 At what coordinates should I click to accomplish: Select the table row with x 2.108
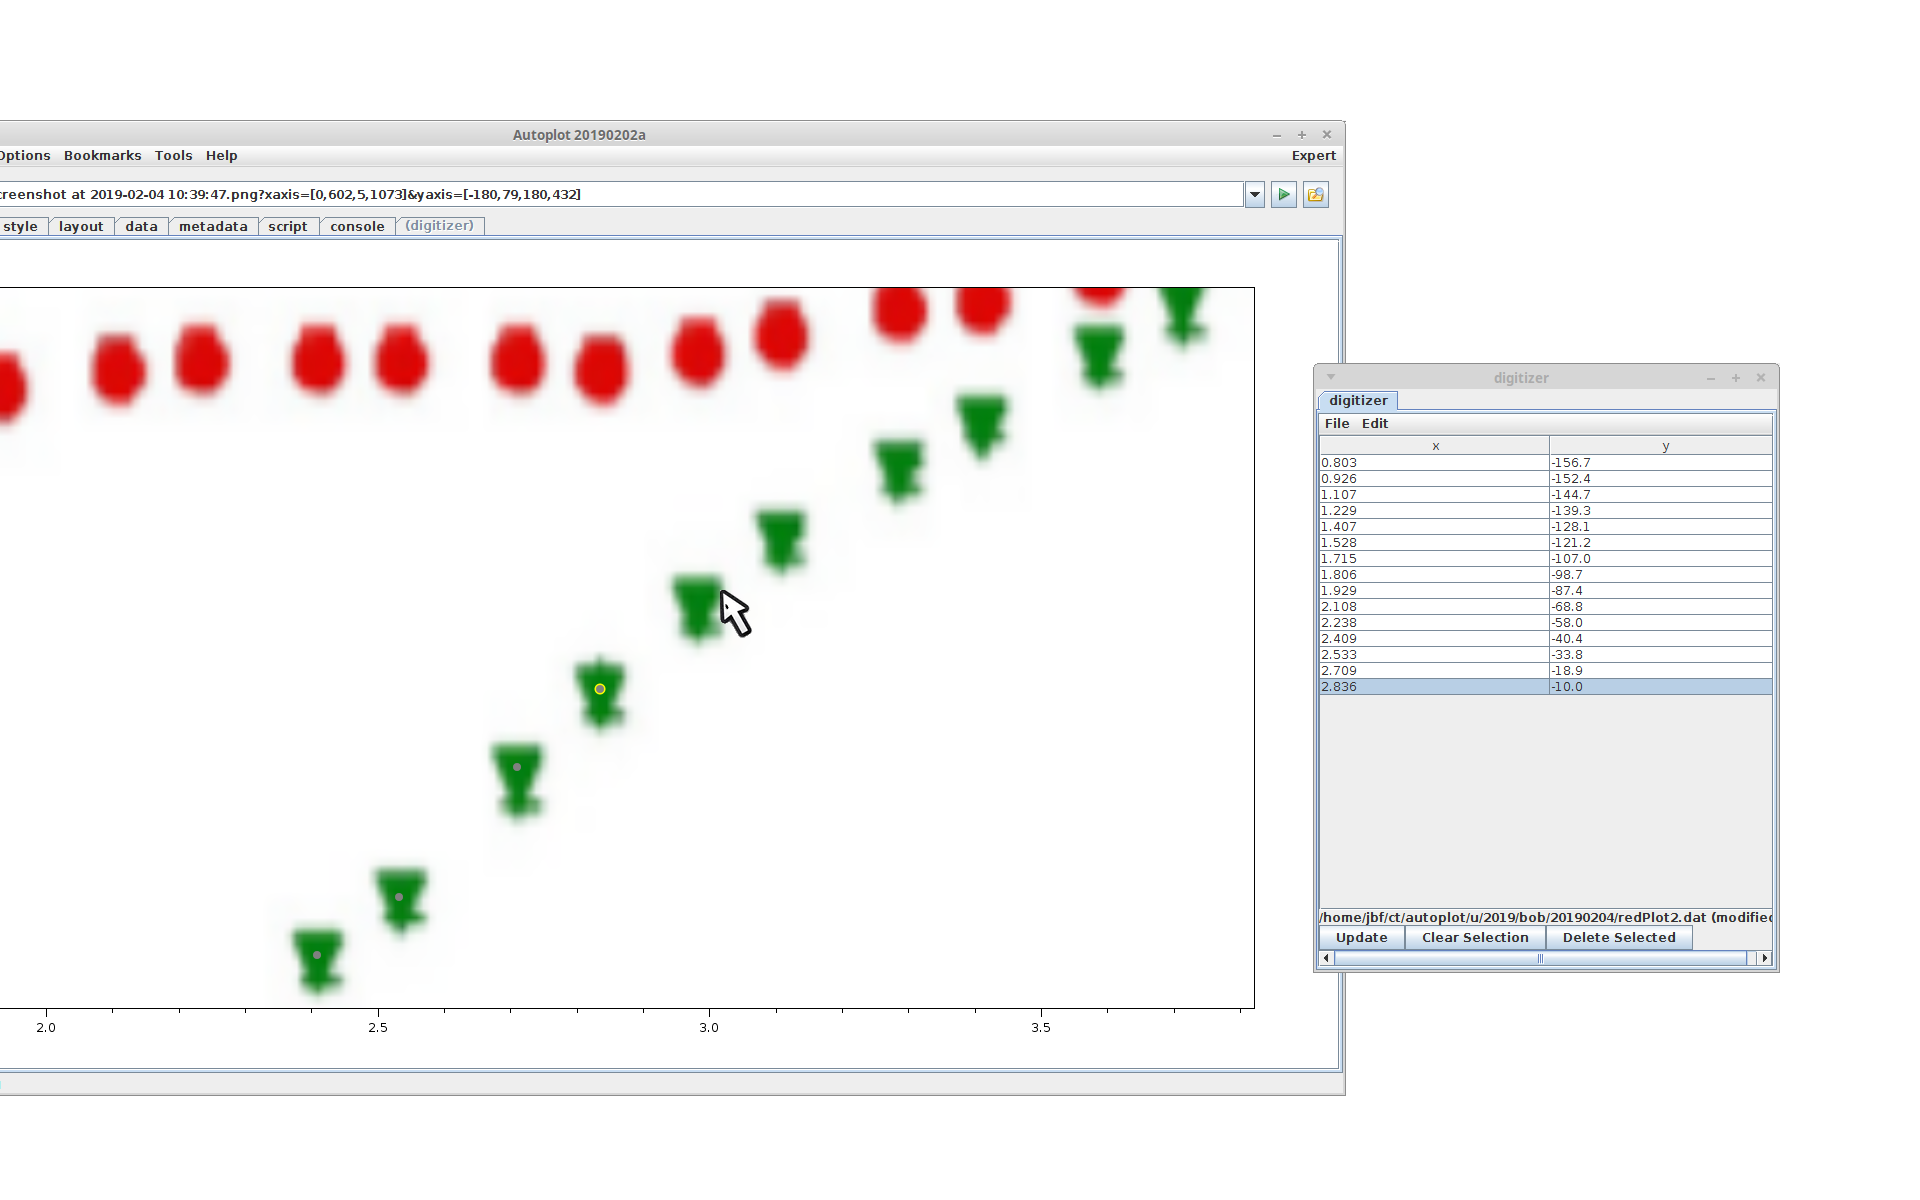[1546, 607]
